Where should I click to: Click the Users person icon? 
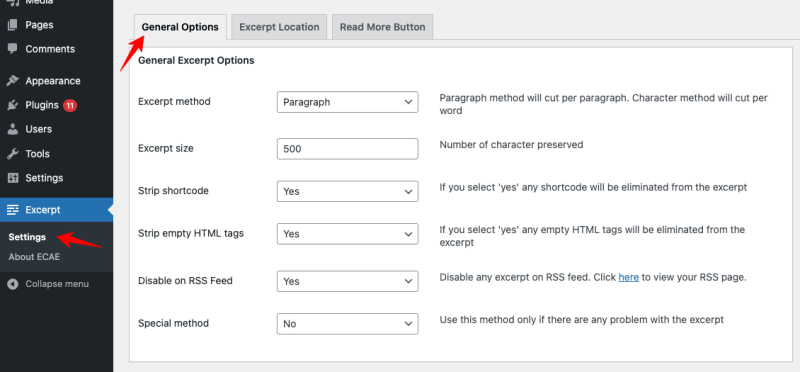pos(13,129)
